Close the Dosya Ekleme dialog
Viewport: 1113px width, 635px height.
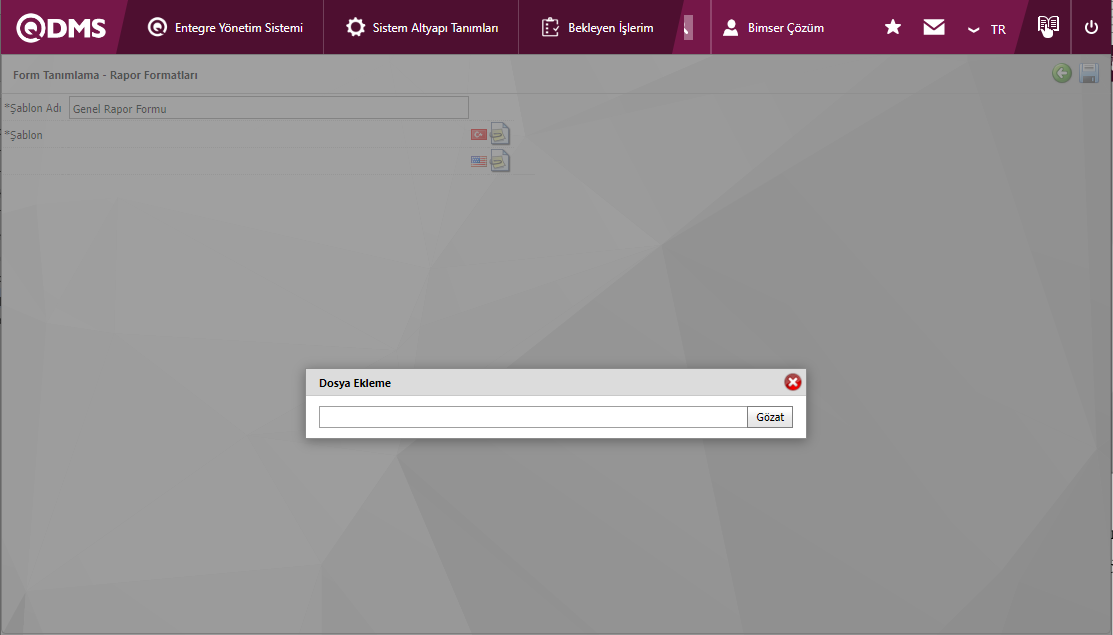click(793, 382)
